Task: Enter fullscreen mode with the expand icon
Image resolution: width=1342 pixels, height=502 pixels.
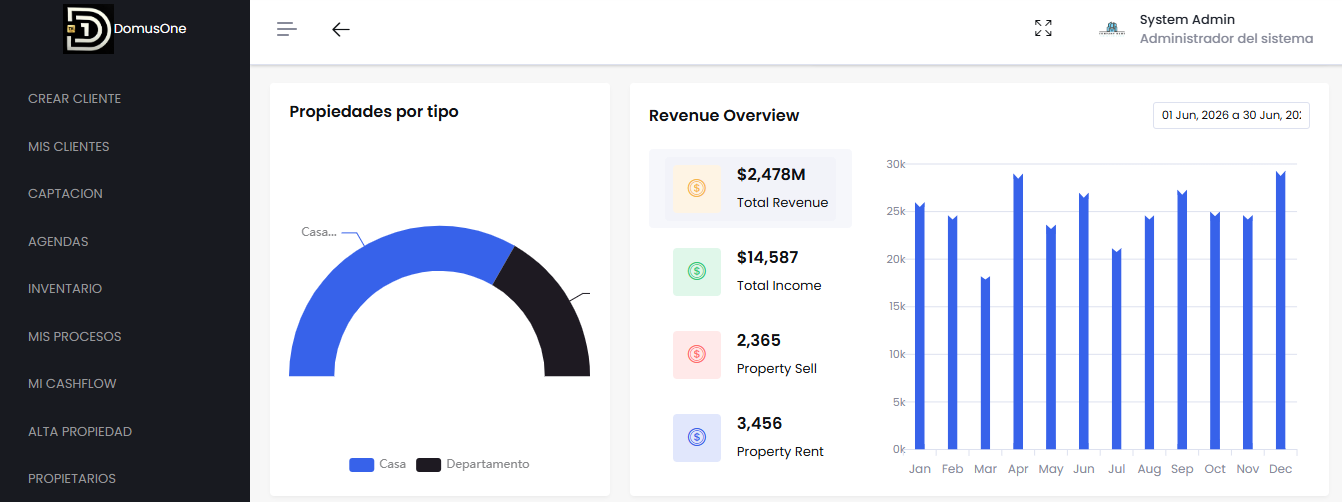Action: click(1043, 28)
